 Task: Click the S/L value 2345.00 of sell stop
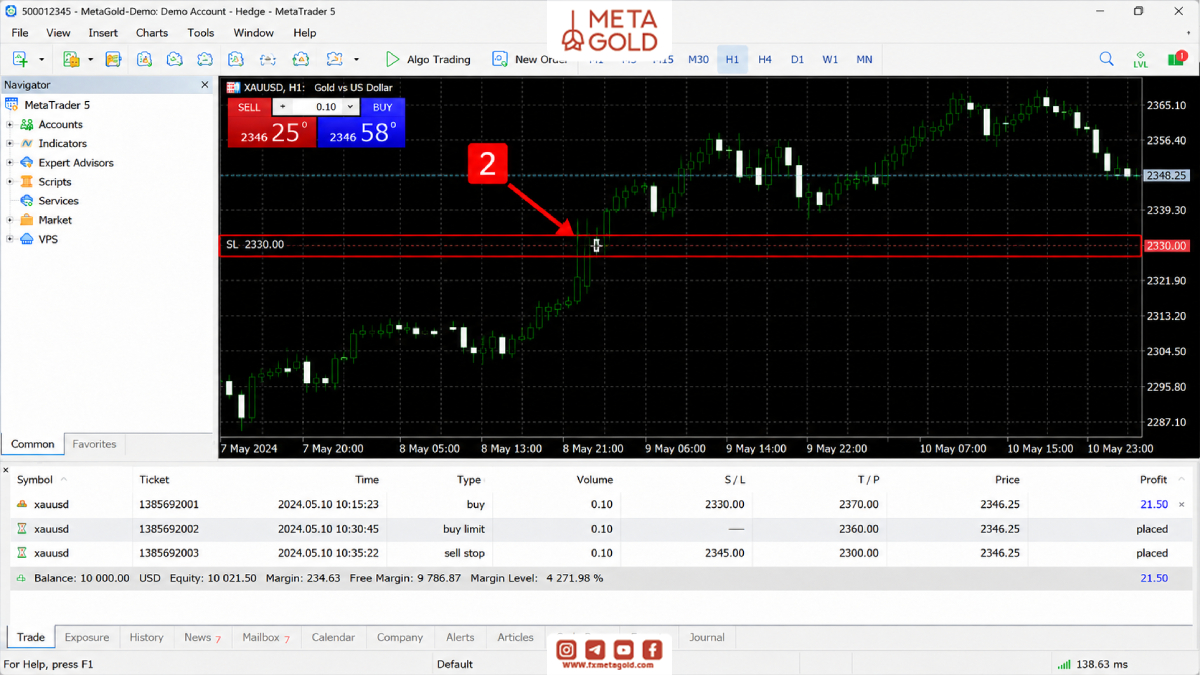724,552
